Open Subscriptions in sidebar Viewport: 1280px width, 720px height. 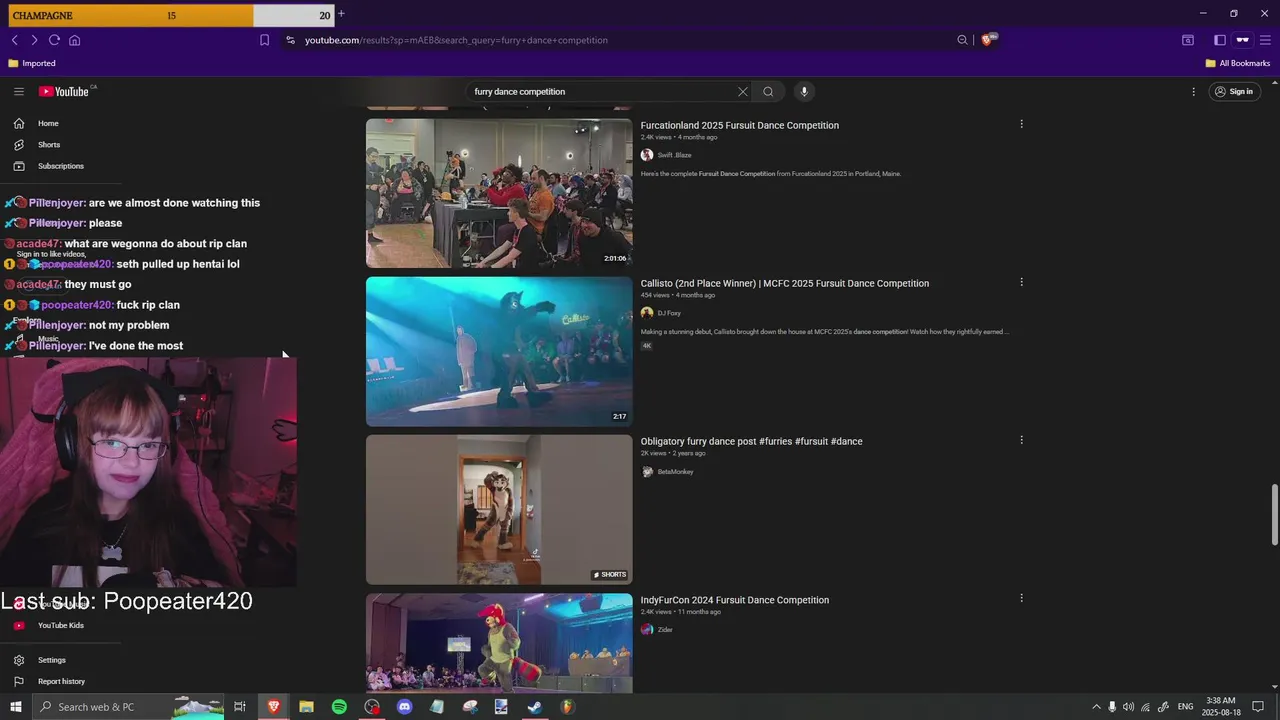60,166
